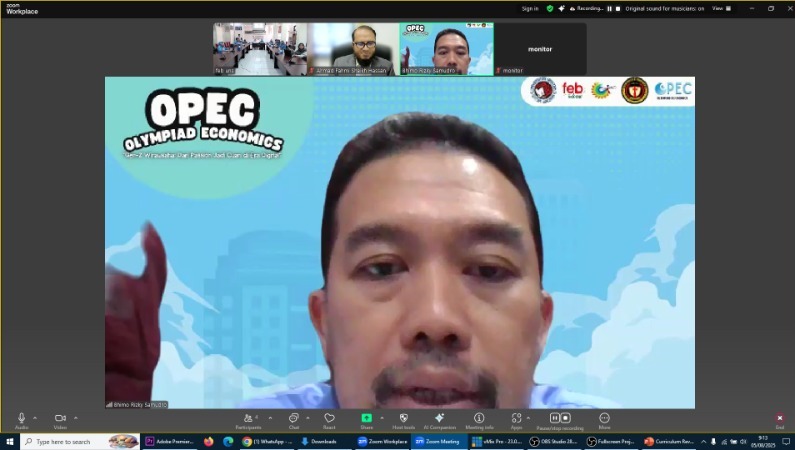795x450 pixels.
Task: Open AI Companion from the meeting toolbar
Action: tap(440, 420)
